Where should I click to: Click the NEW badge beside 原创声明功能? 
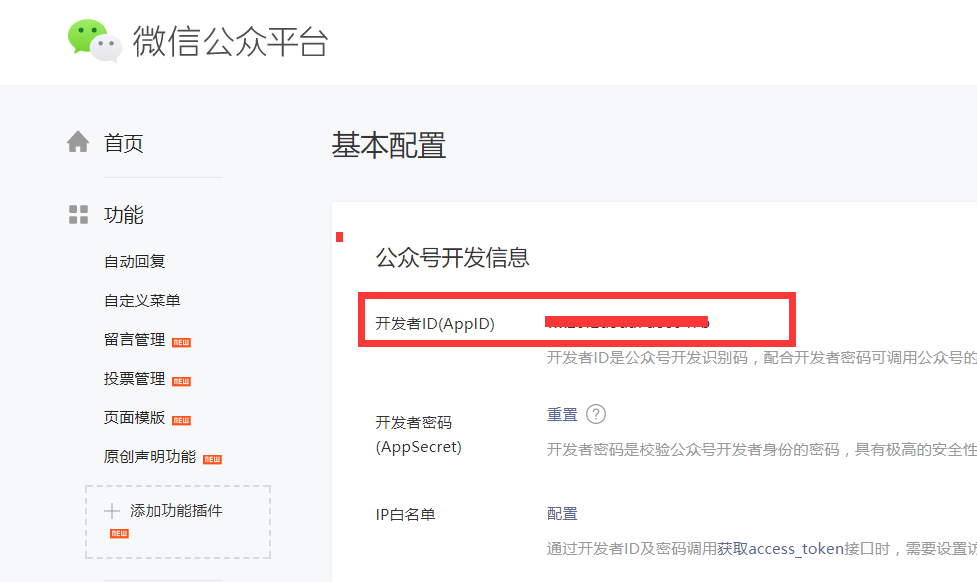tap(212, 459)
